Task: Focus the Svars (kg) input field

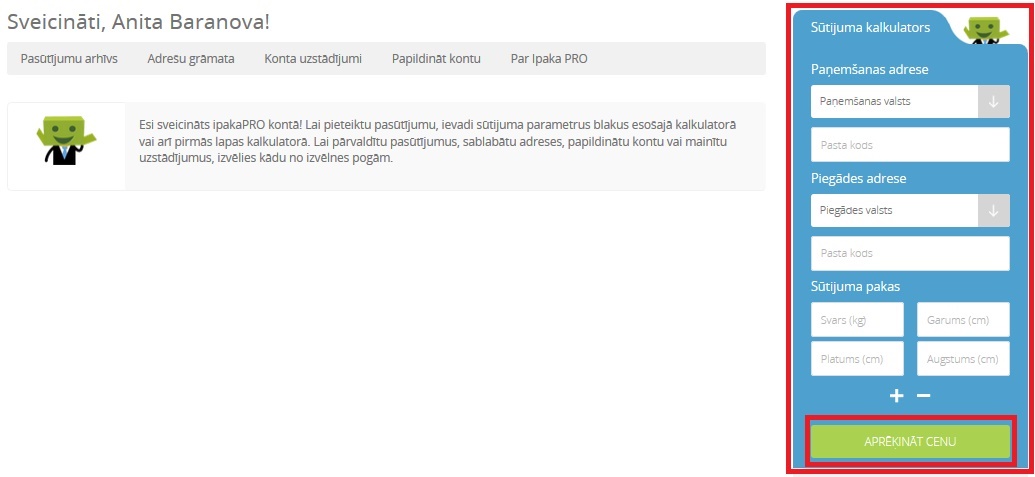Action: coord(857,320)
